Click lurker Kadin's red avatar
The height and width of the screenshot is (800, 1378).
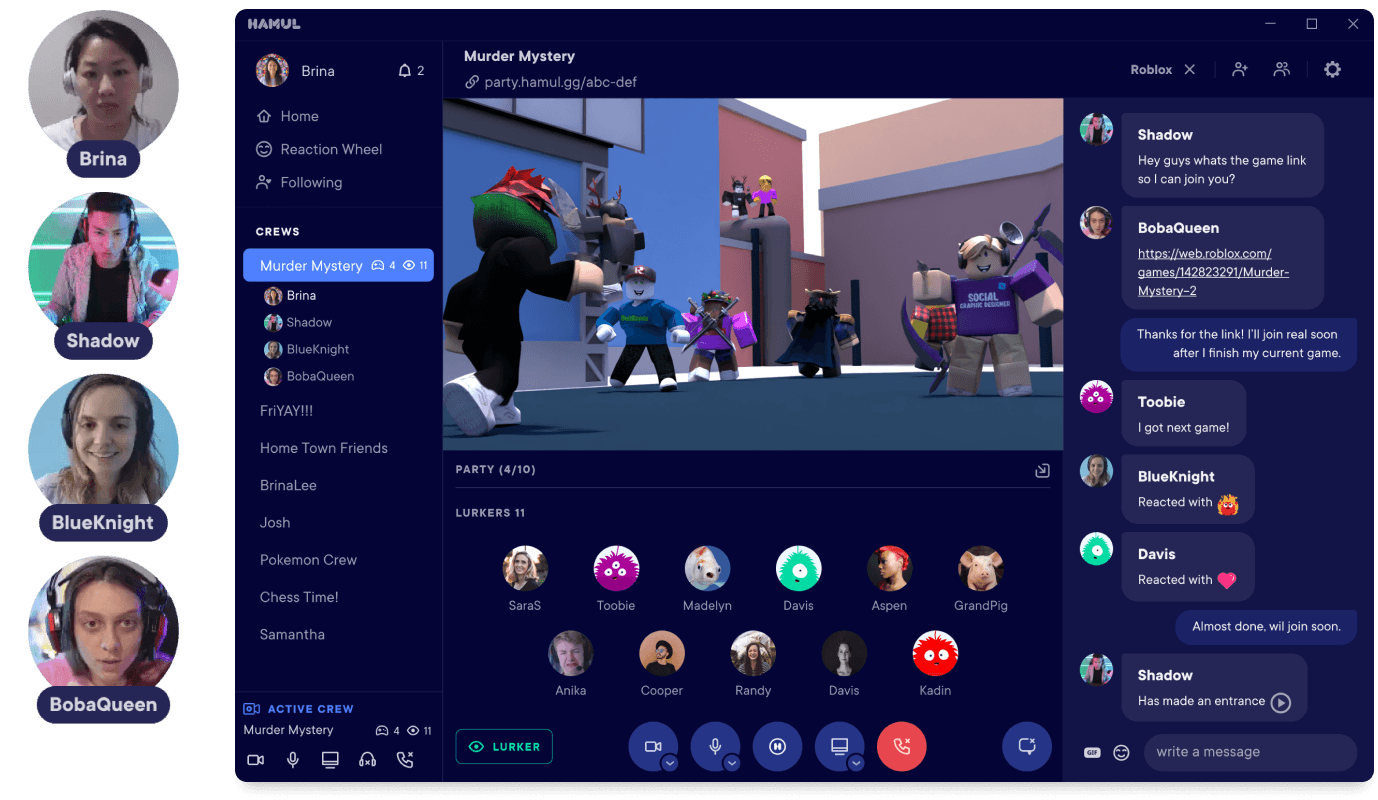click(935, 653)
